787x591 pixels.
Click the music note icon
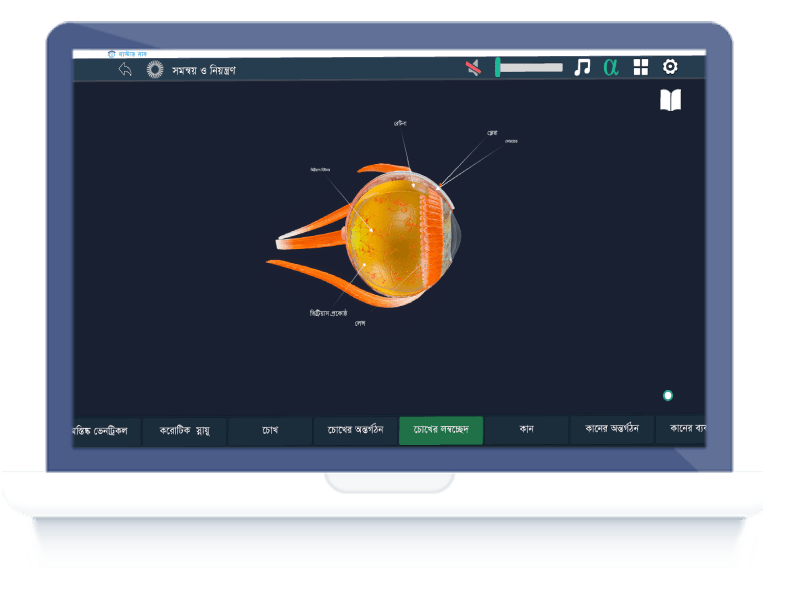[582, 67]
